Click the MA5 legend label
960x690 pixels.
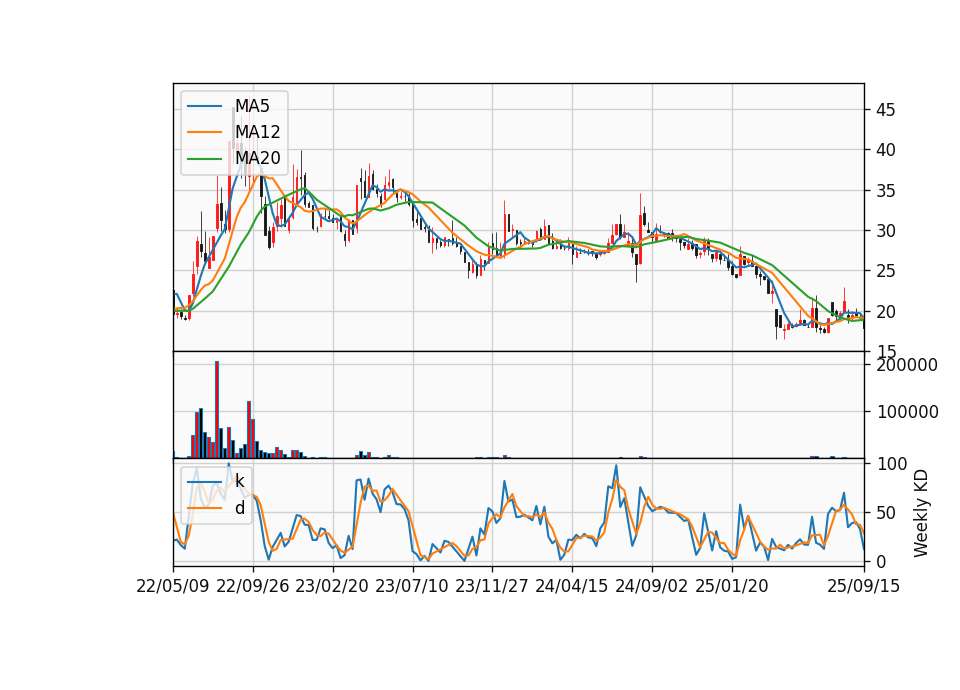click(252, 106)
